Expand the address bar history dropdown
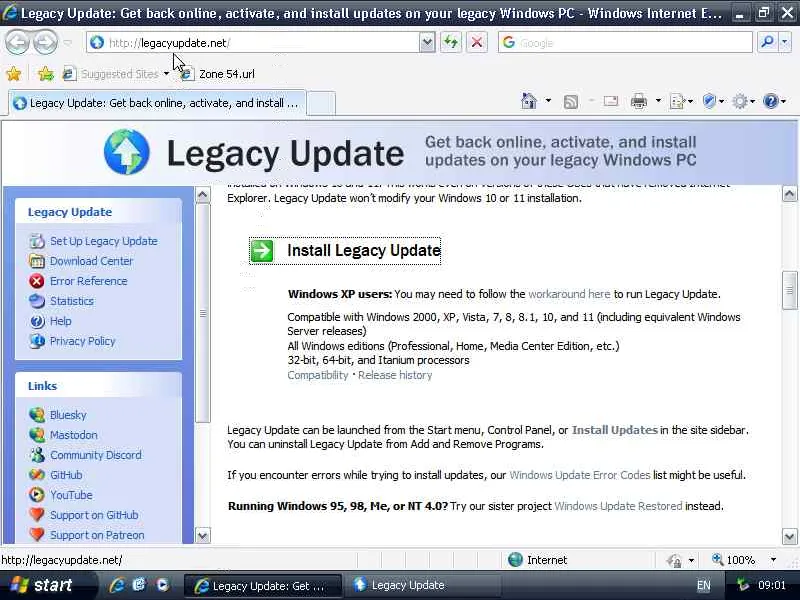Viewport: 800px width, 600px height. pyautogui.click(x=427, y=43)
